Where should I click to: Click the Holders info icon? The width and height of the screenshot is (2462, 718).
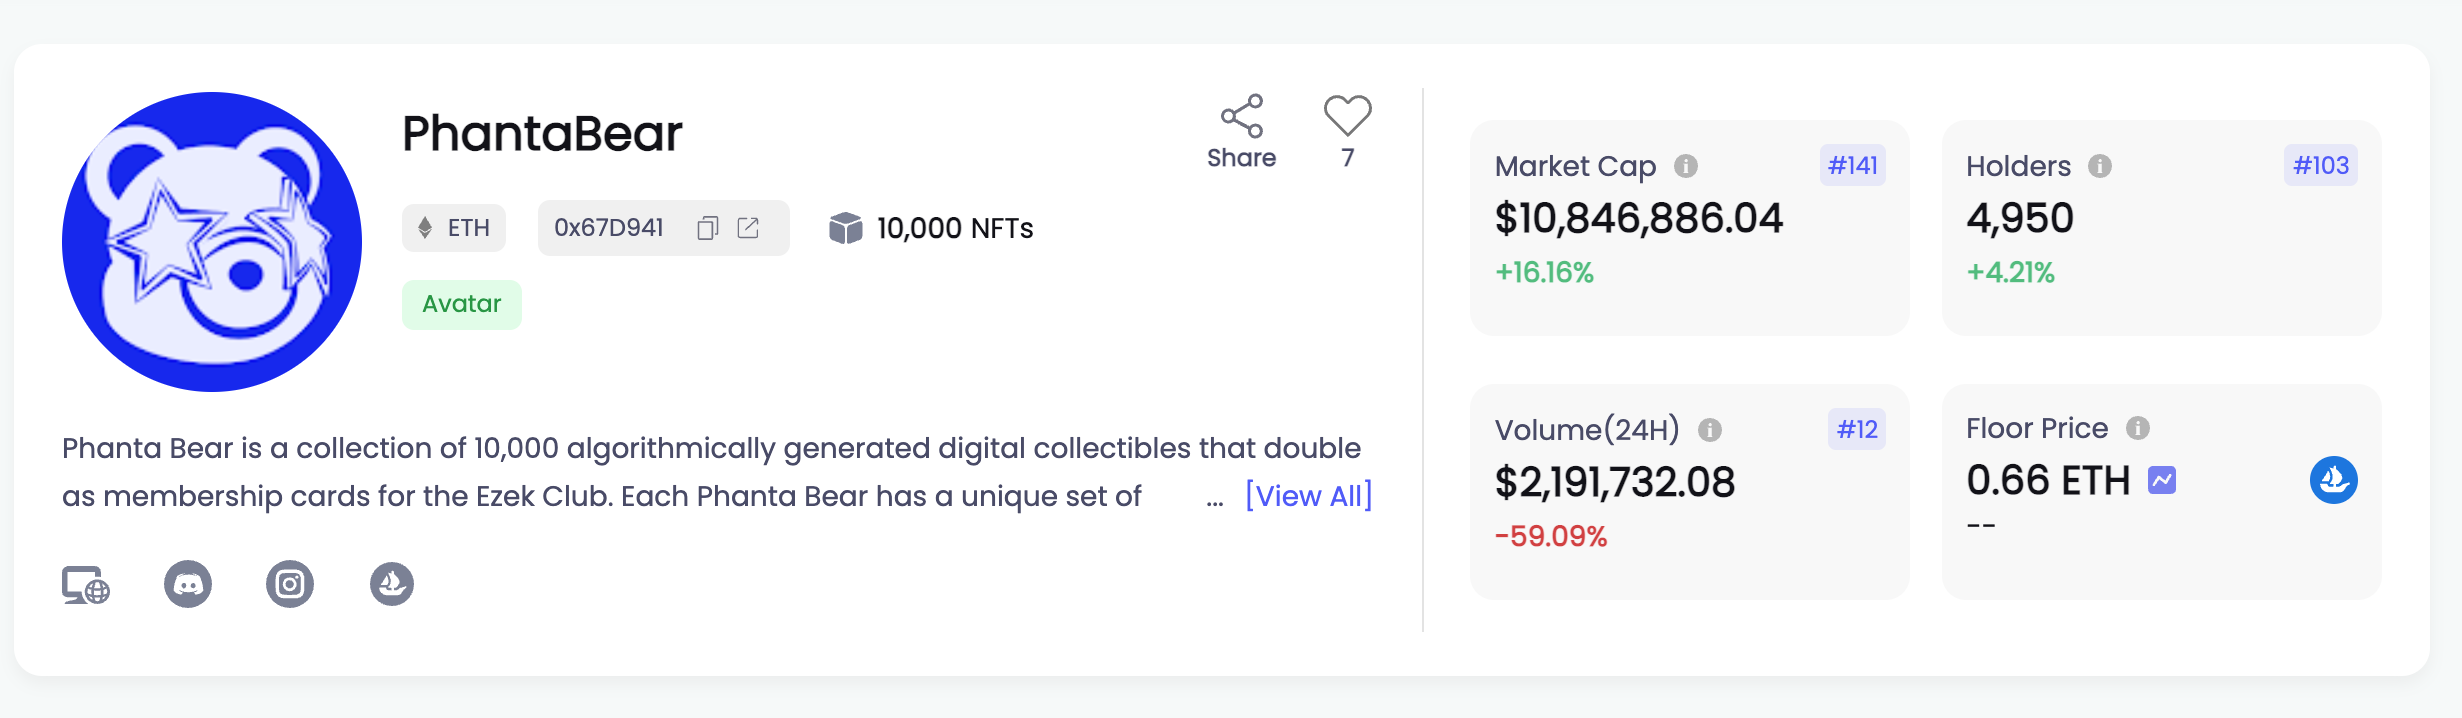point(2099,166)
